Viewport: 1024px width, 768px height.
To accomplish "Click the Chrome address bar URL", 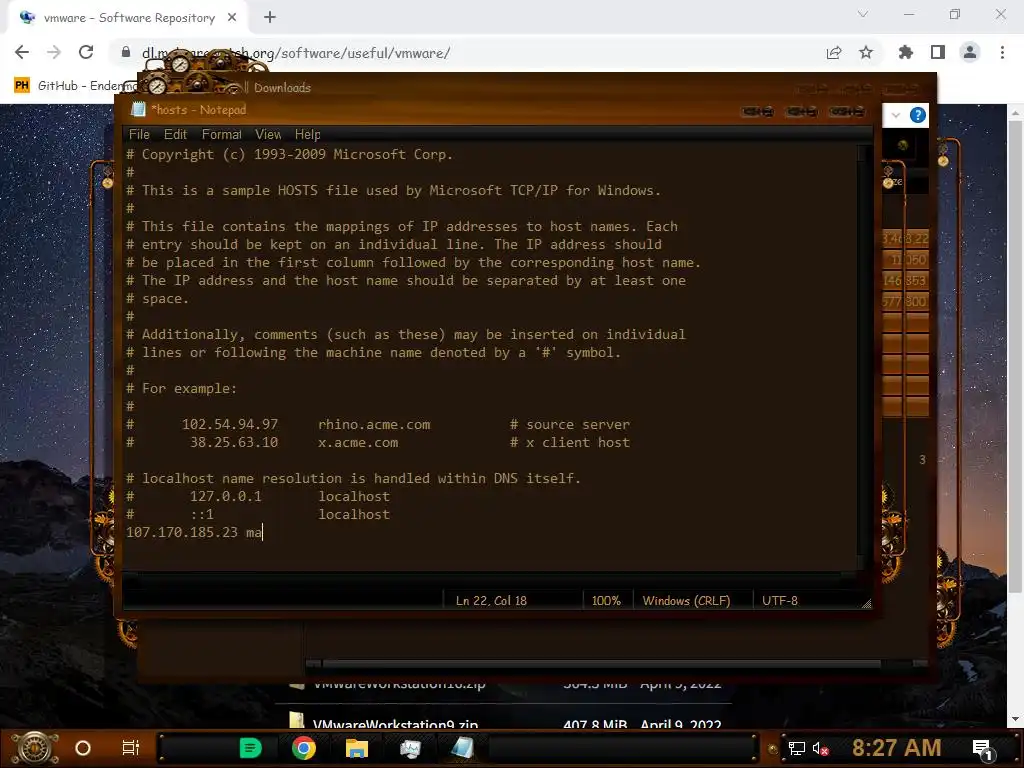I will click(296, 53).
